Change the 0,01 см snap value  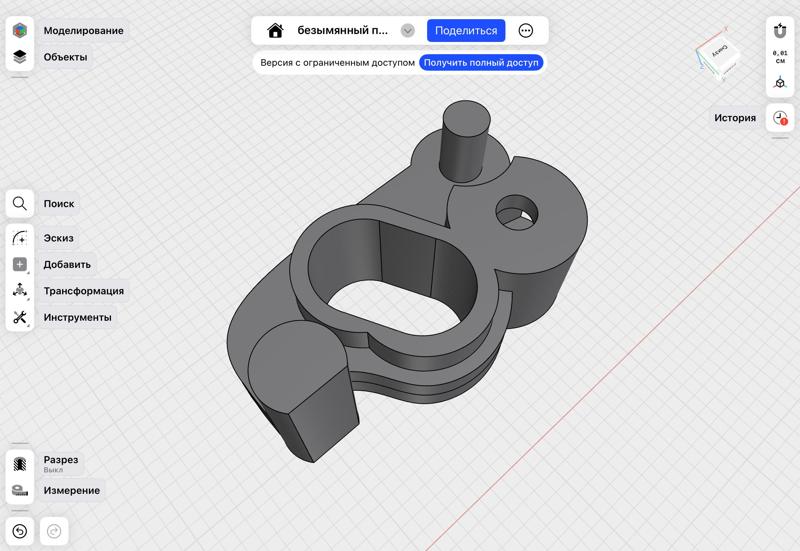780,57
